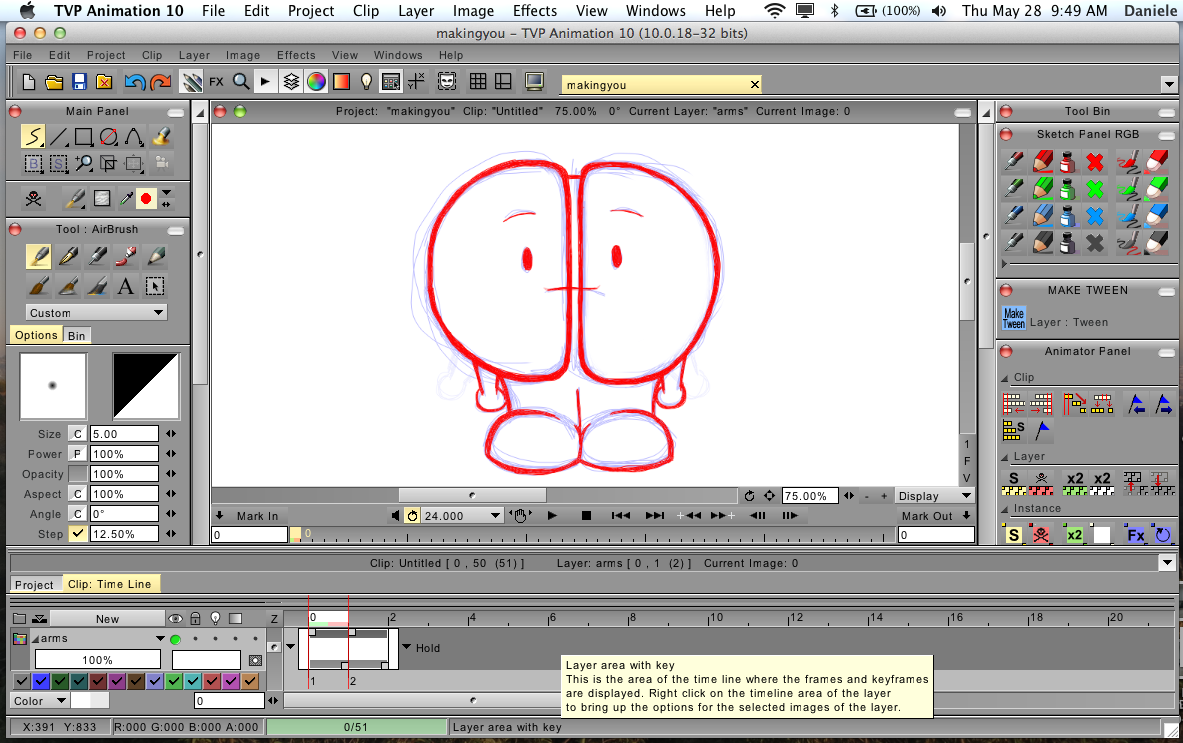The height and width of the screenshot is (743, 1183).
Task: Toggle the cyan color group checkbox
Action: [193, 681]
